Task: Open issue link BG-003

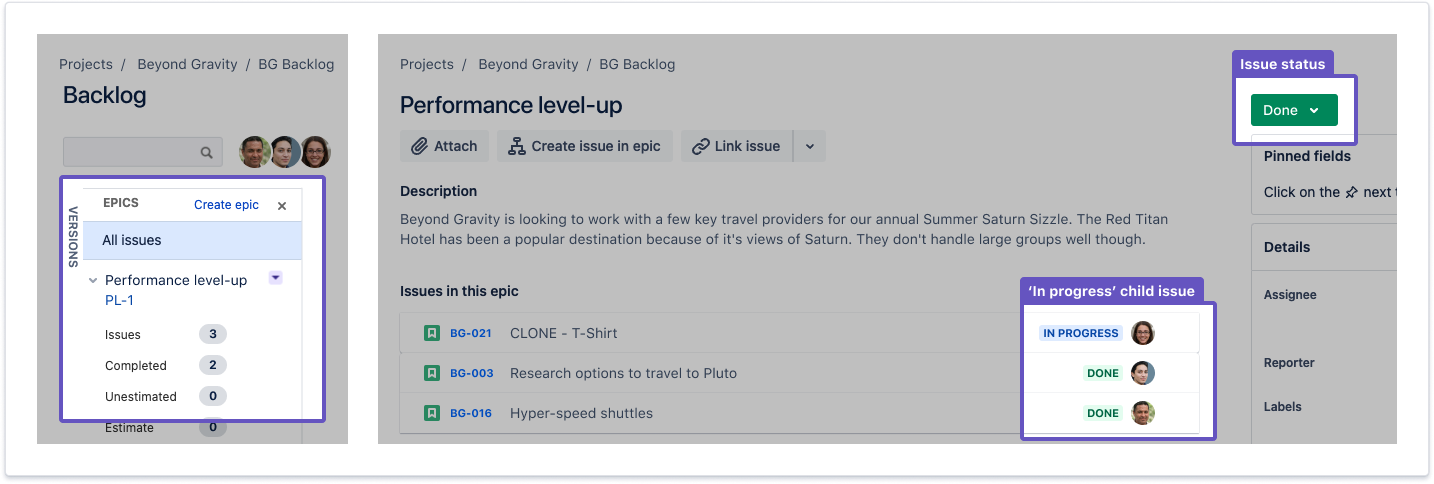Action: point(471,373)
